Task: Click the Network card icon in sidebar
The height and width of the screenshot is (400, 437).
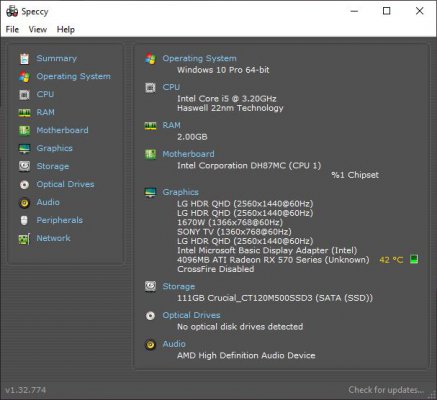Action: [x=24, y=239]
